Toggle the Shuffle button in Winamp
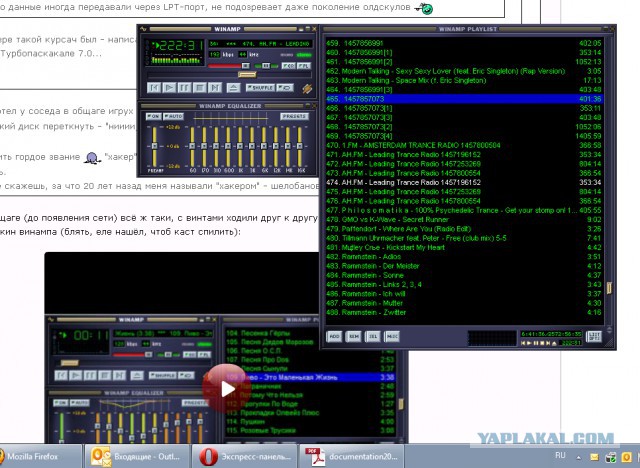640x468 pixels. [260, 88]
